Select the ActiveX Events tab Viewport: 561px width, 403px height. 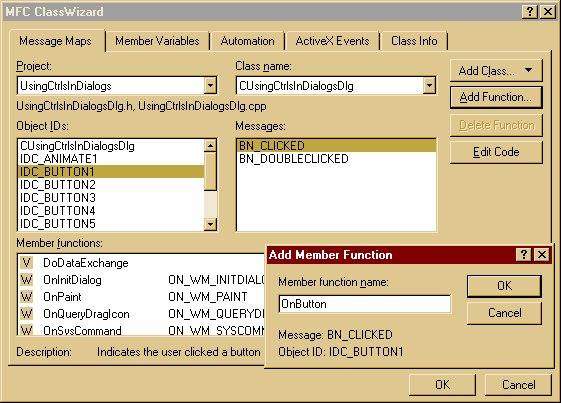pos(332,41)
